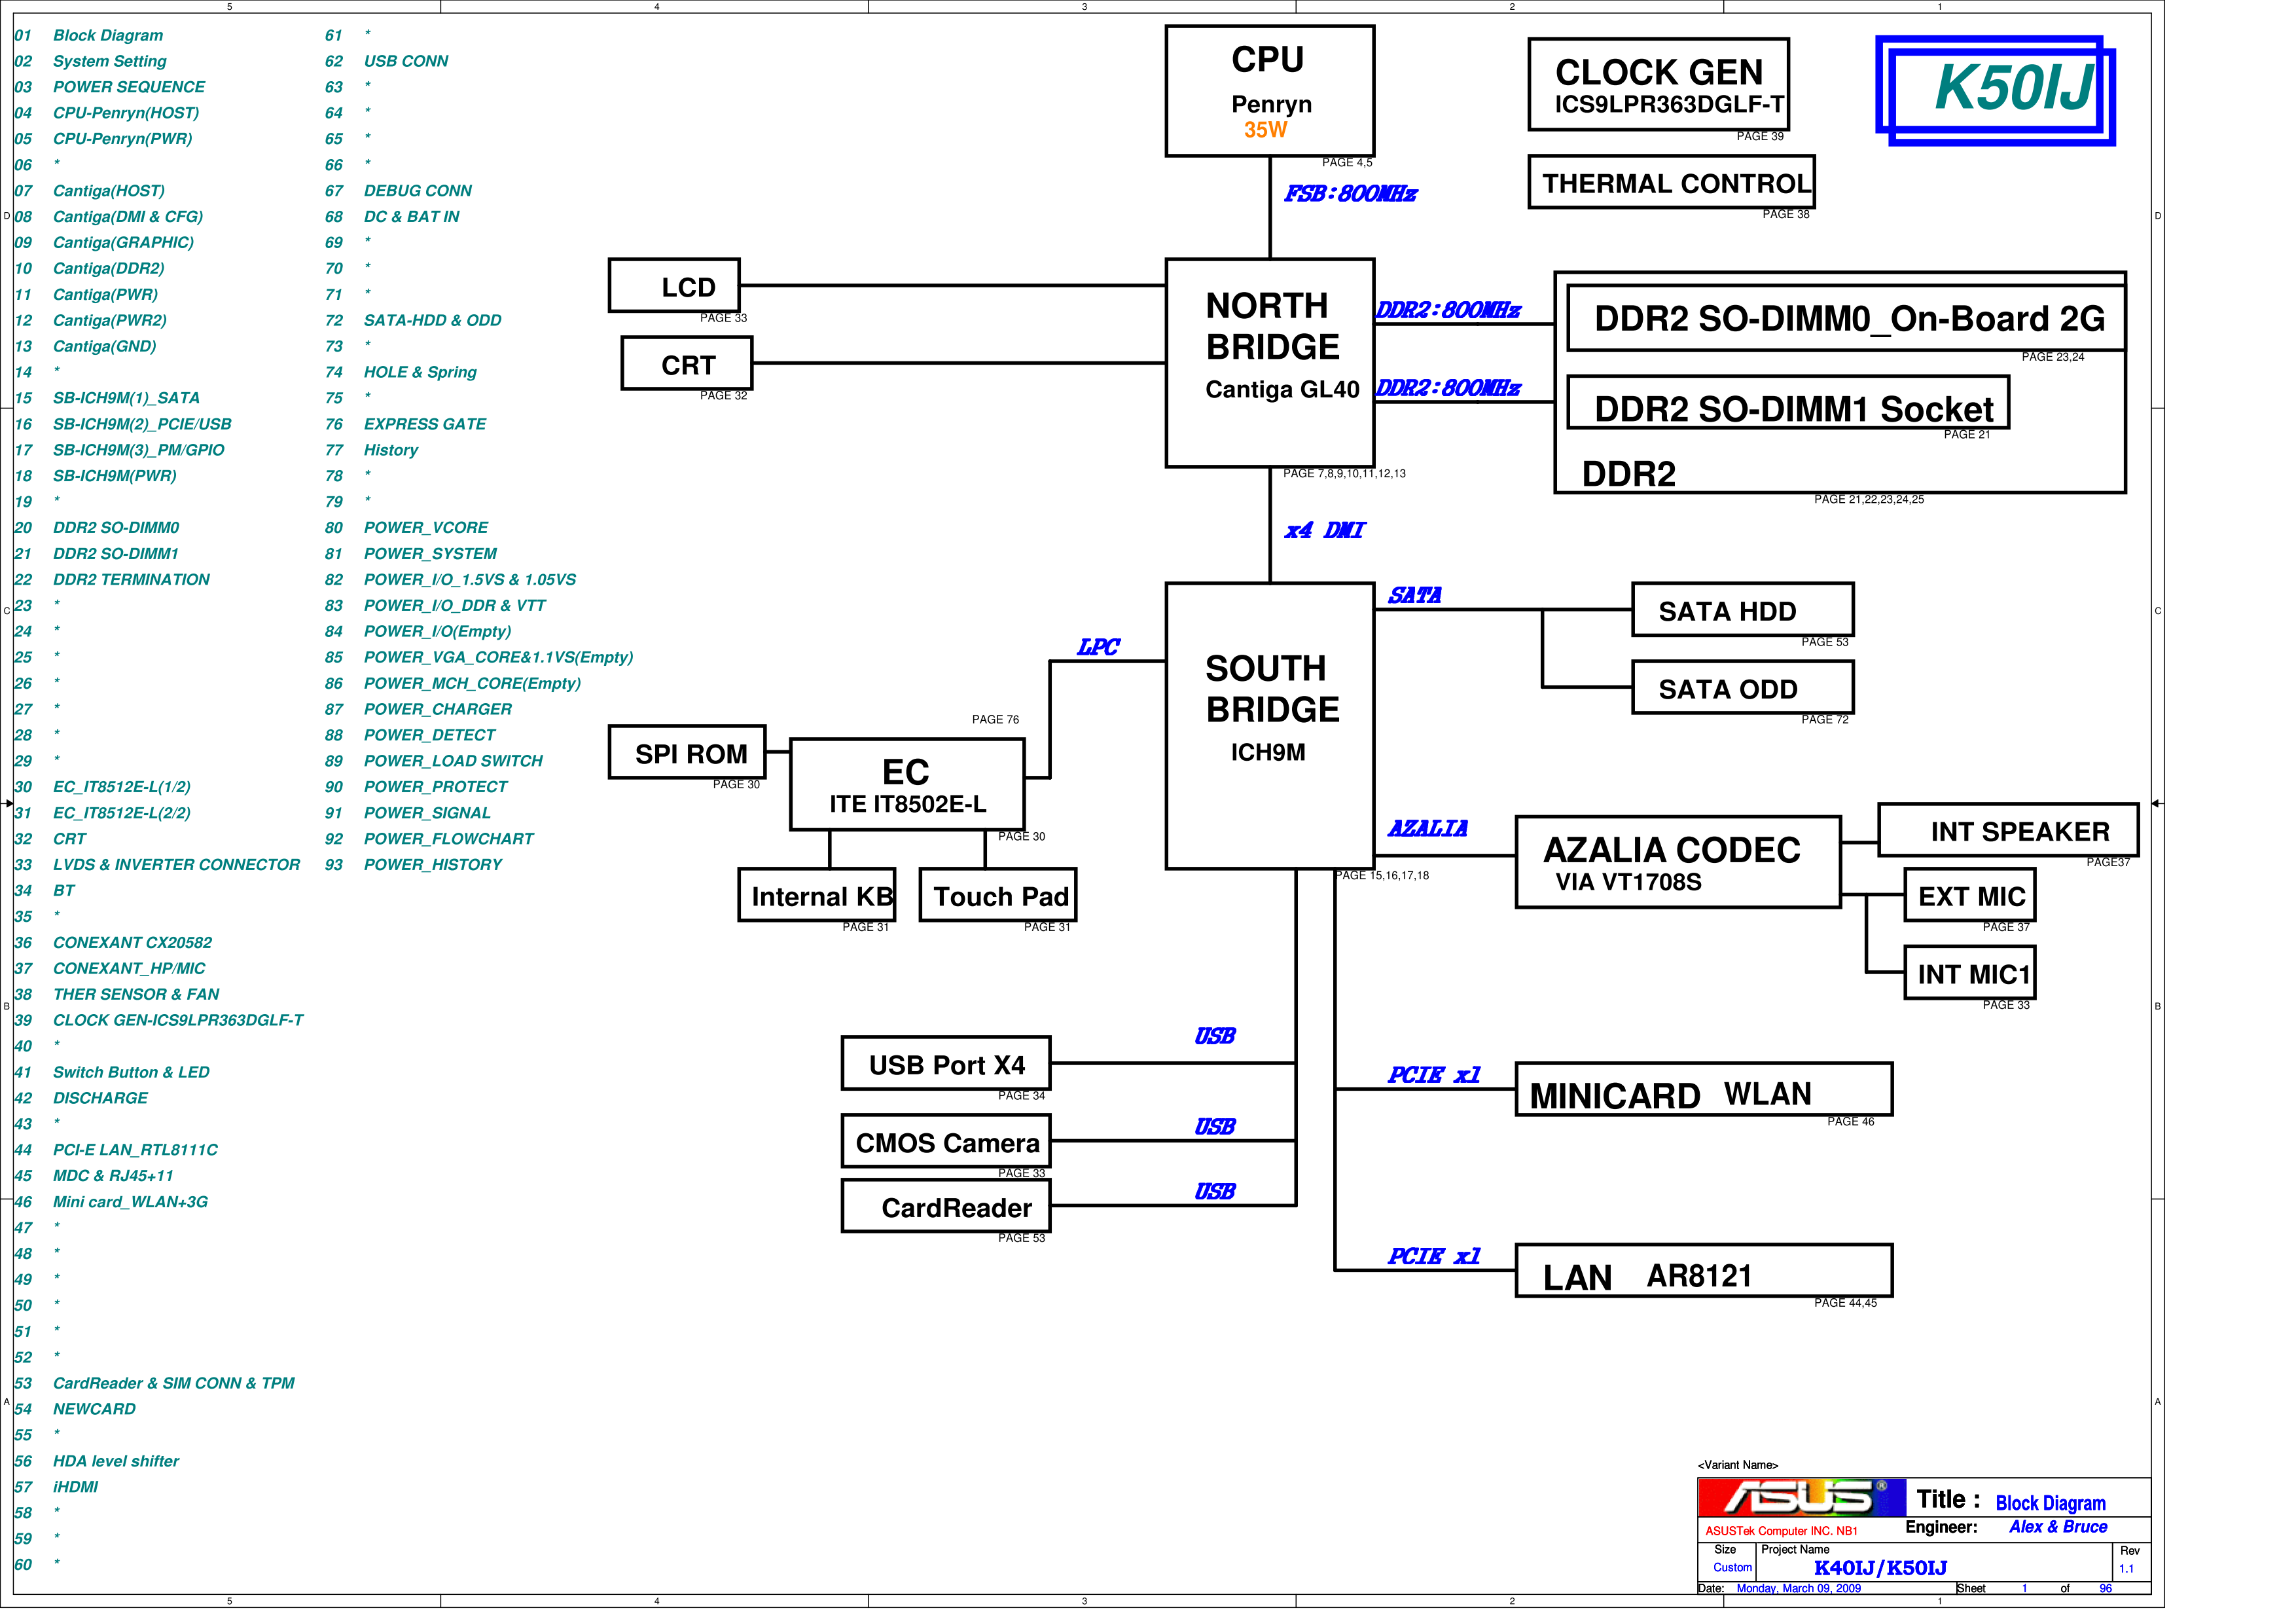The image size is (2296, 1623).
Task: Click the engineer name Alex & Bruce
Action: coord(2058,1527)
